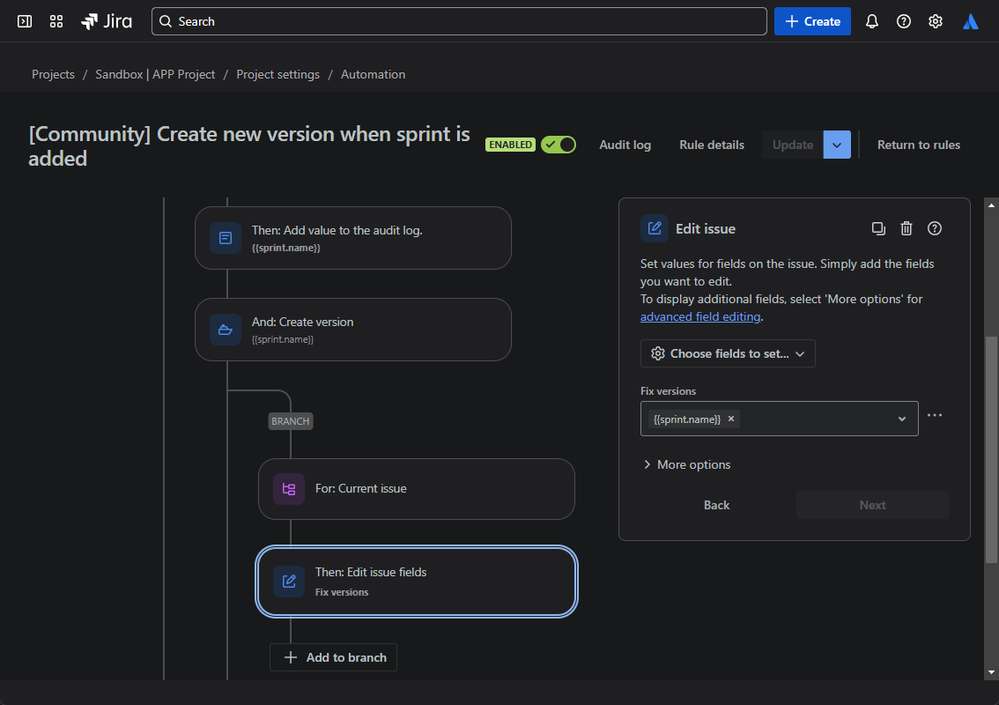999x705 pixels.
Task: Toggle the rule Enabled switch
Action: [558, 145]
